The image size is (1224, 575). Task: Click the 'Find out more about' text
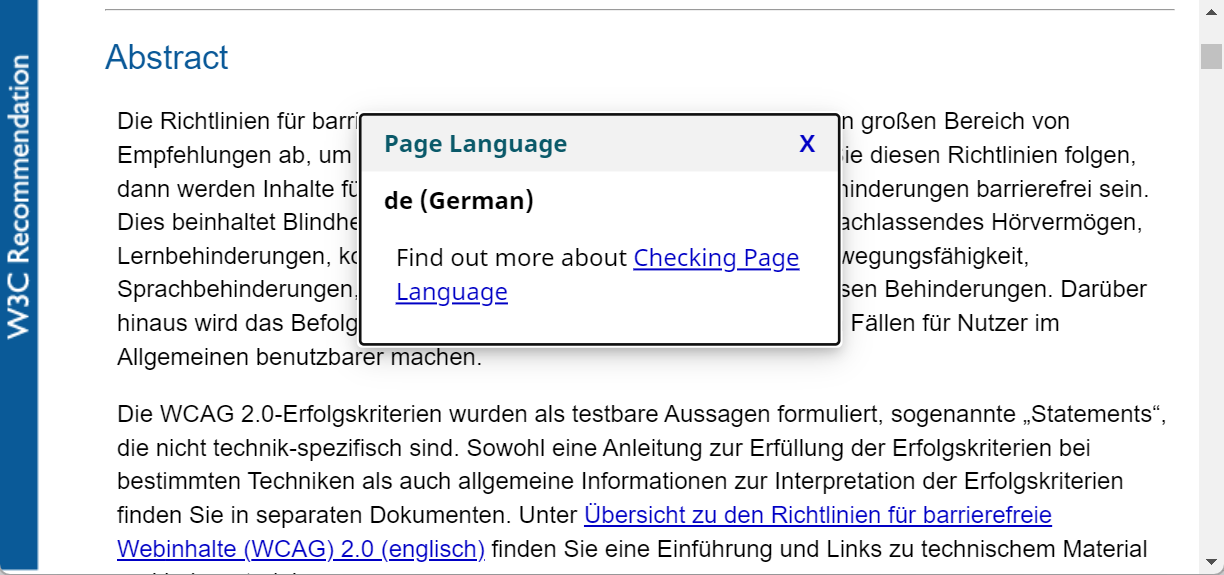[512, 259]
